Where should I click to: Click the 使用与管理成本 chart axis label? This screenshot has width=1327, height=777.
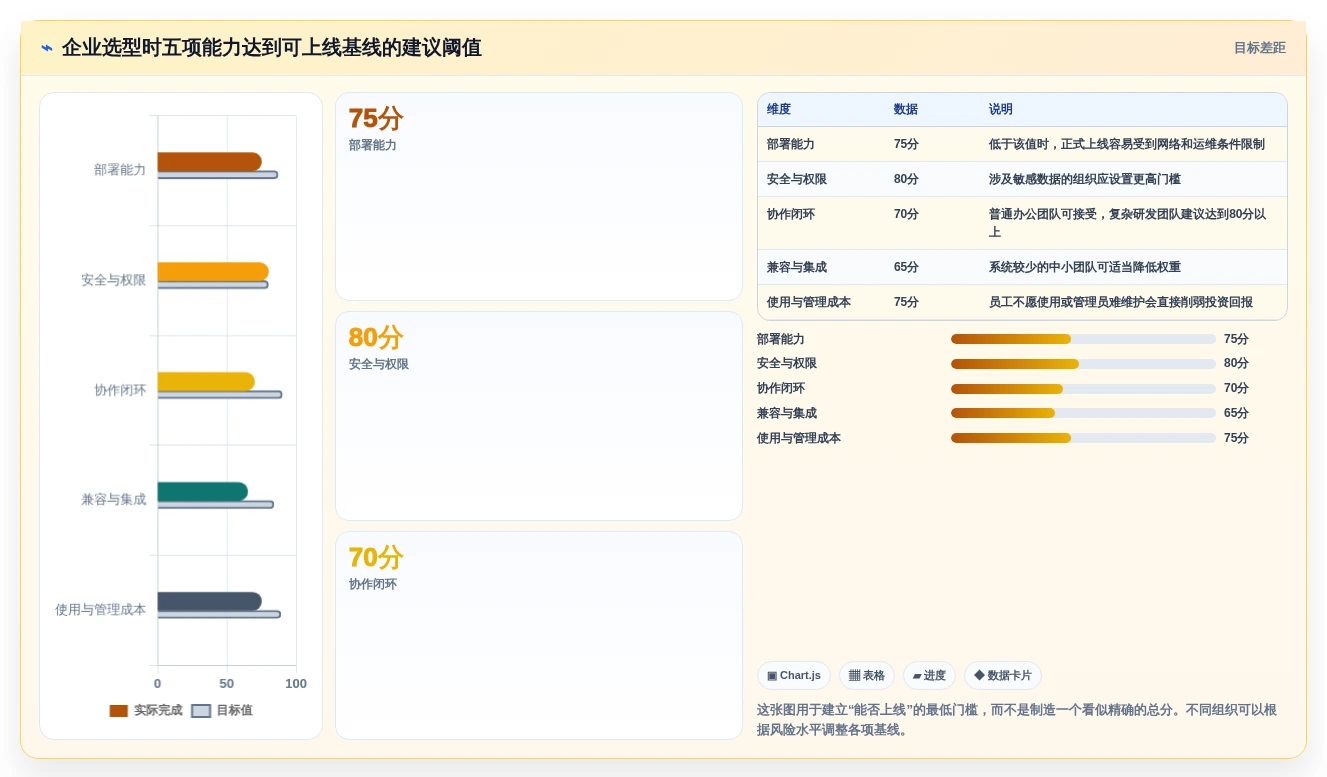point(101,609)
